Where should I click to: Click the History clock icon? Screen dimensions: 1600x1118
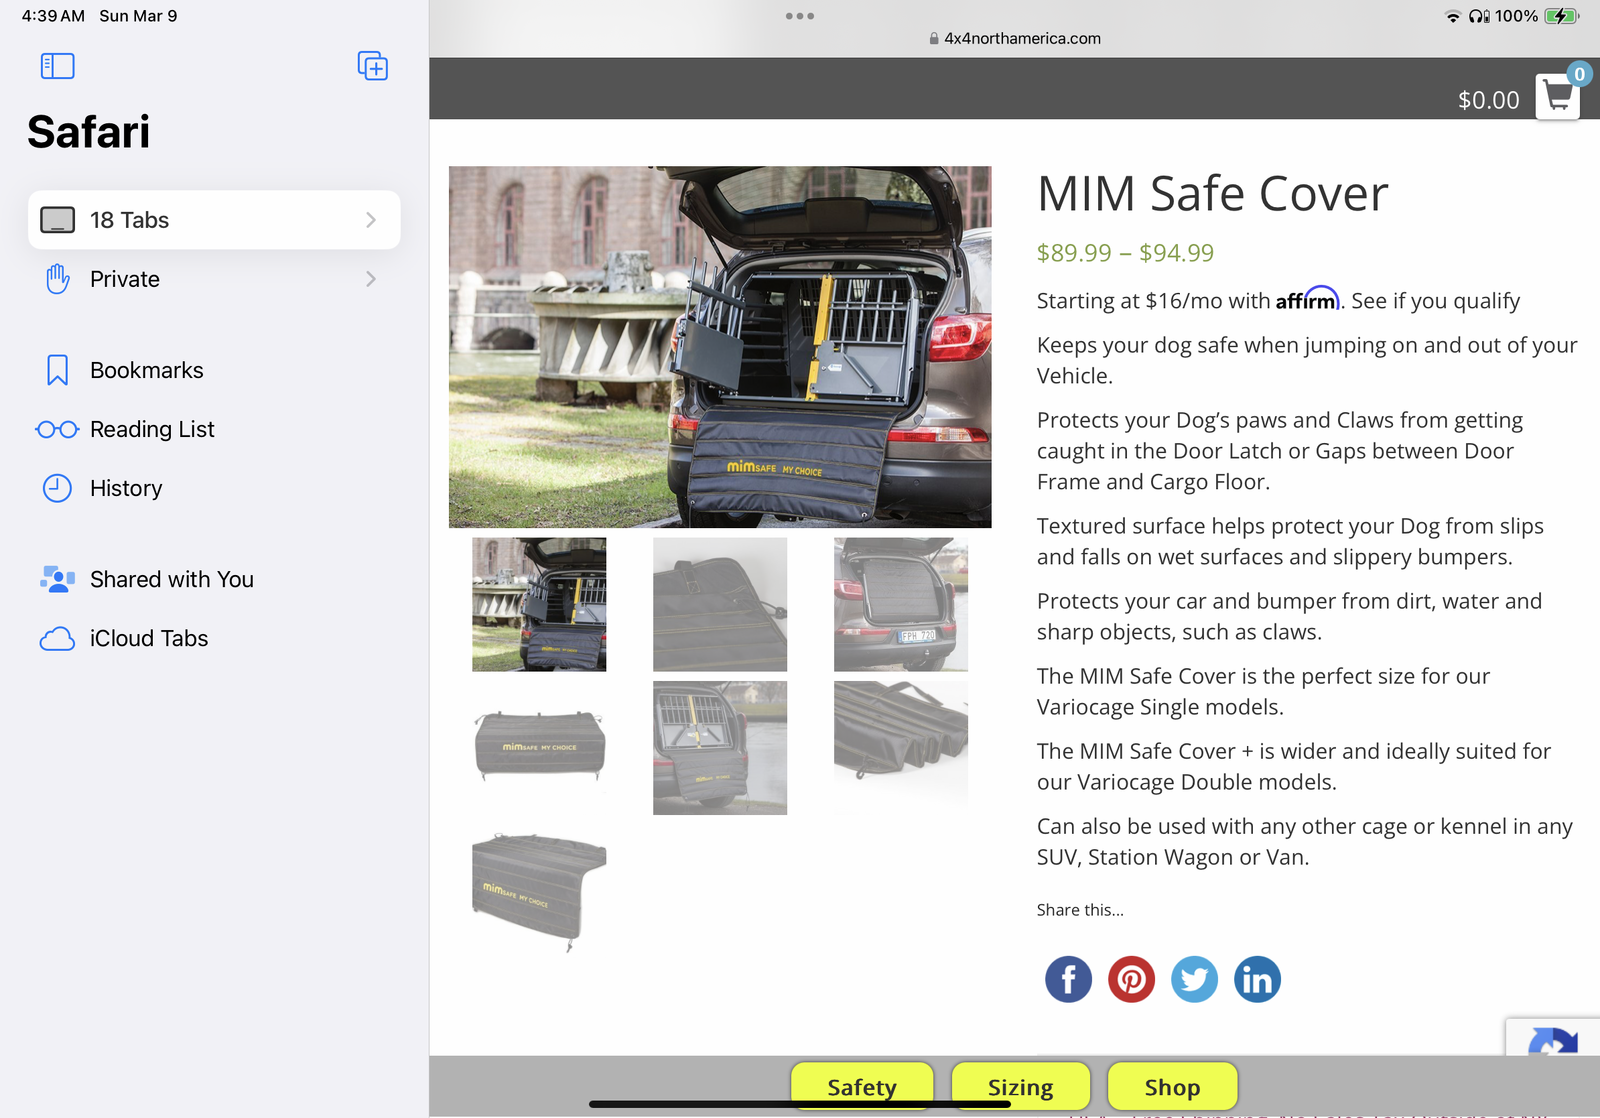(57, 488)
